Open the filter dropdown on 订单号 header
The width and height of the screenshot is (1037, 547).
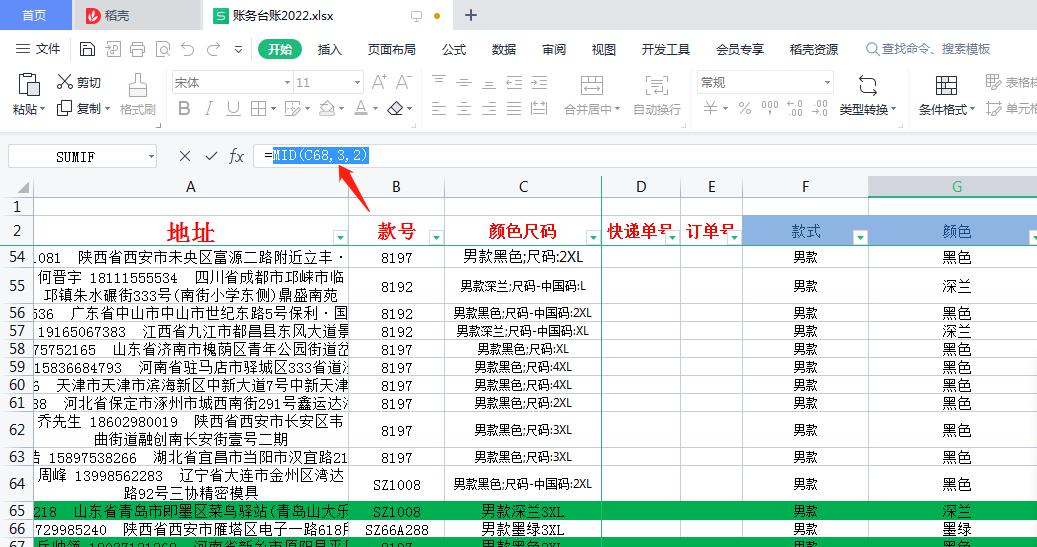[734, 237]
